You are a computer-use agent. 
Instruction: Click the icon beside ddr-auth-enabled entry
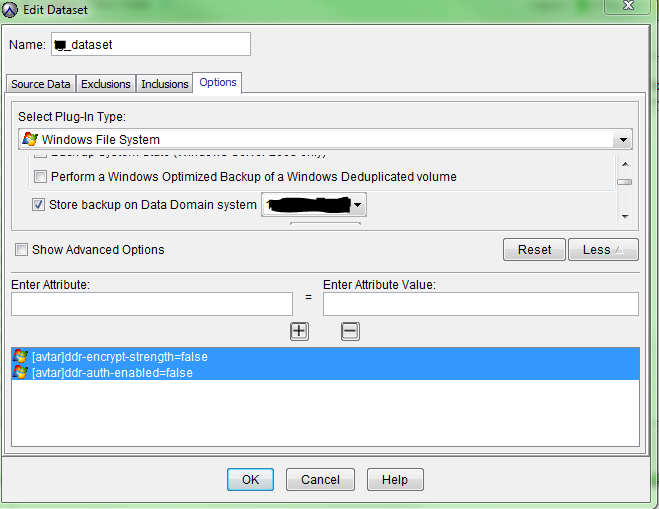pos(20,372)
